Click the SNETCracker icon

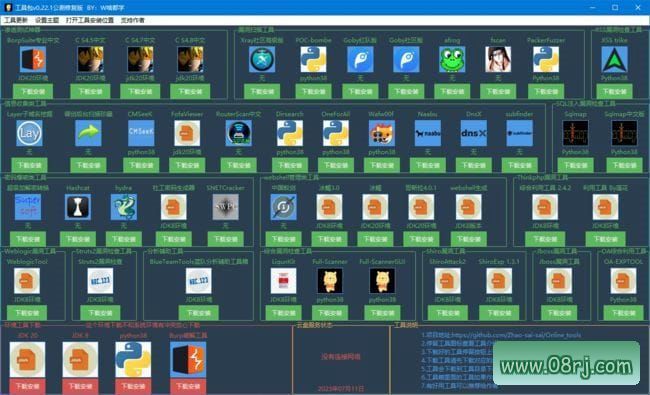(x=226, y=207)
